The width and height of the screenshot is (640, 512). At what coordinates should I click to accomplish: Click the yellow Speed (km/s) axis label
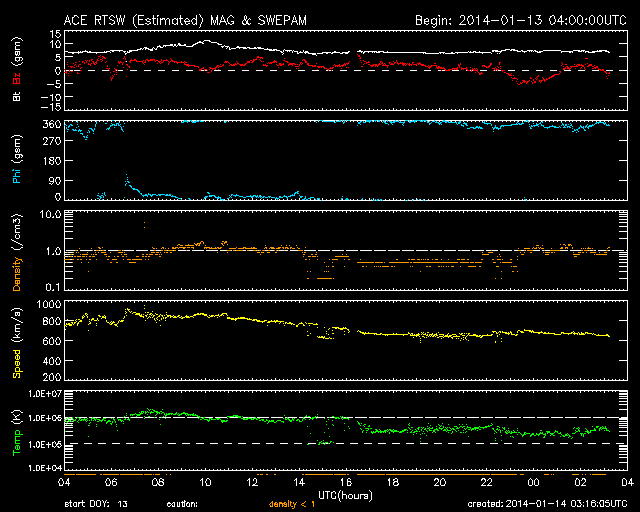(x=18, y=342)
